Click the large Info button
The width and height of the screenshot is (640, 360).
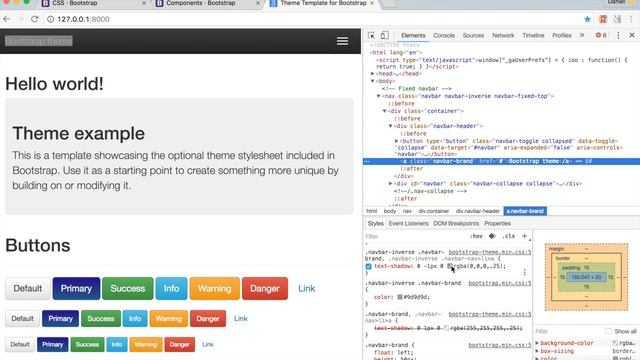171,289
